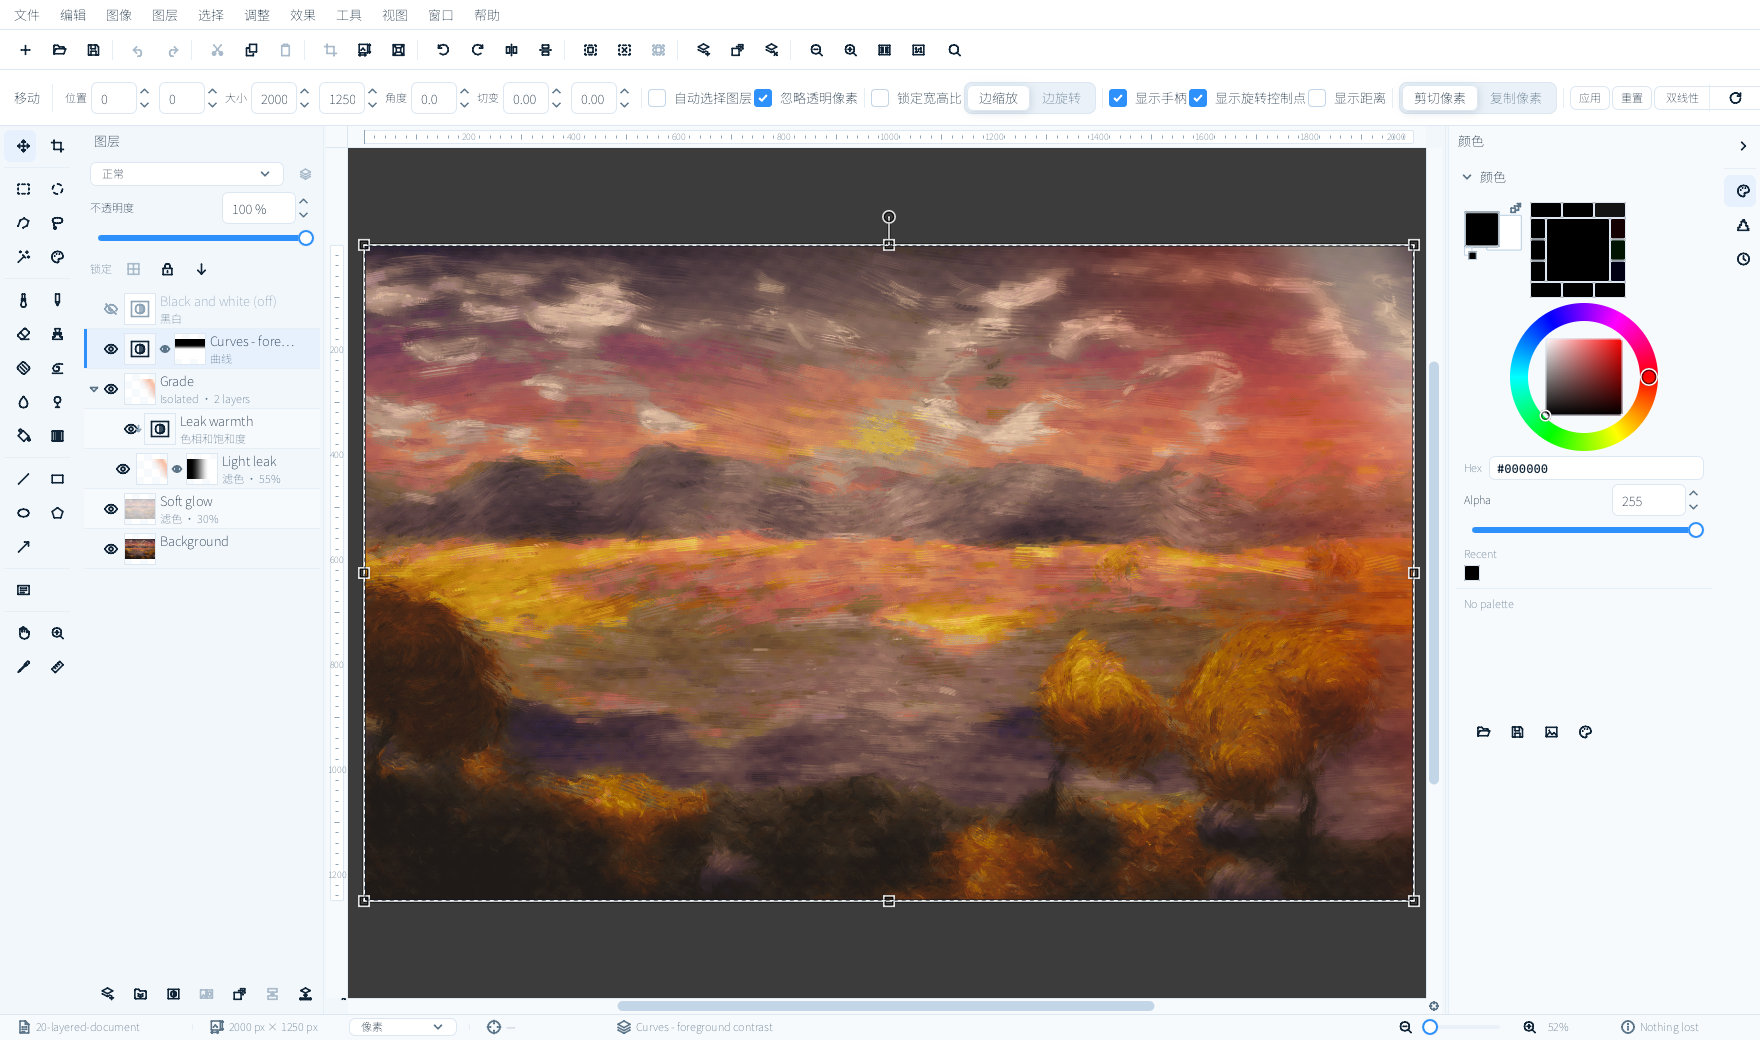This screenshot has width=1760, height=1040.
Task: Open the blend mode dropdown showing 正常
Action: pos(186,174)
